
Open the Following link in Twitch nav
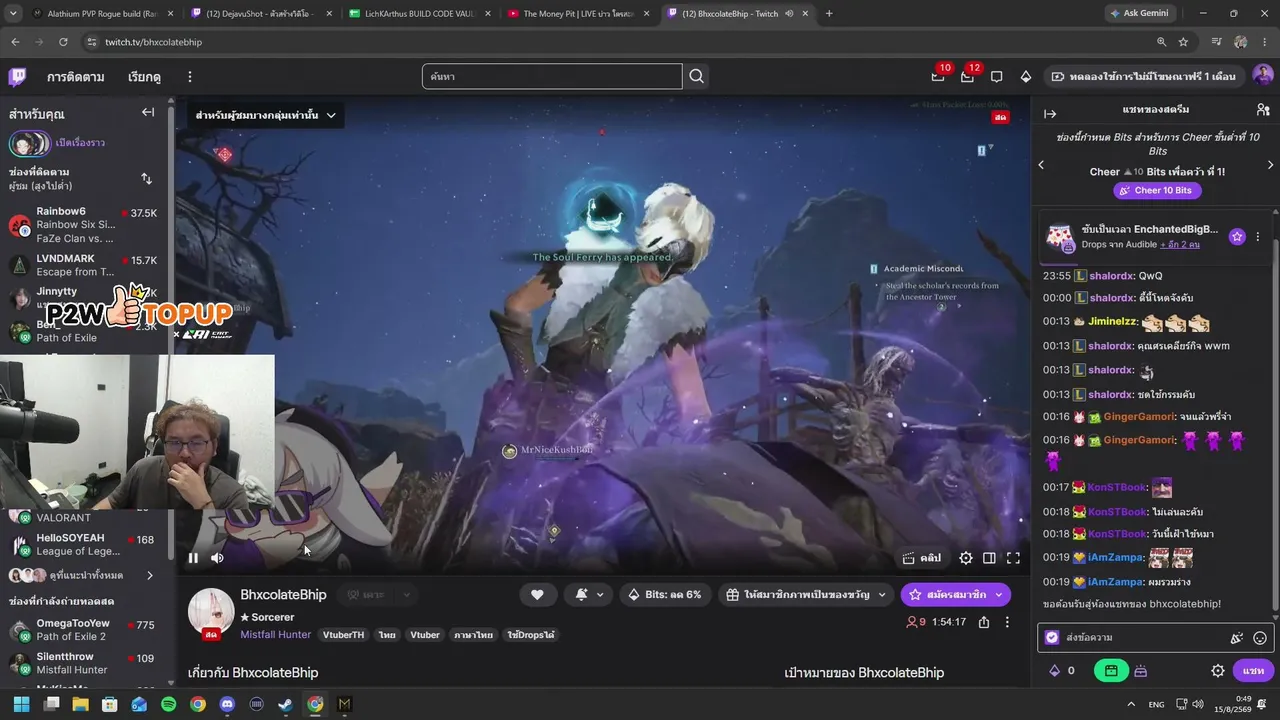[x=75, y=77]
